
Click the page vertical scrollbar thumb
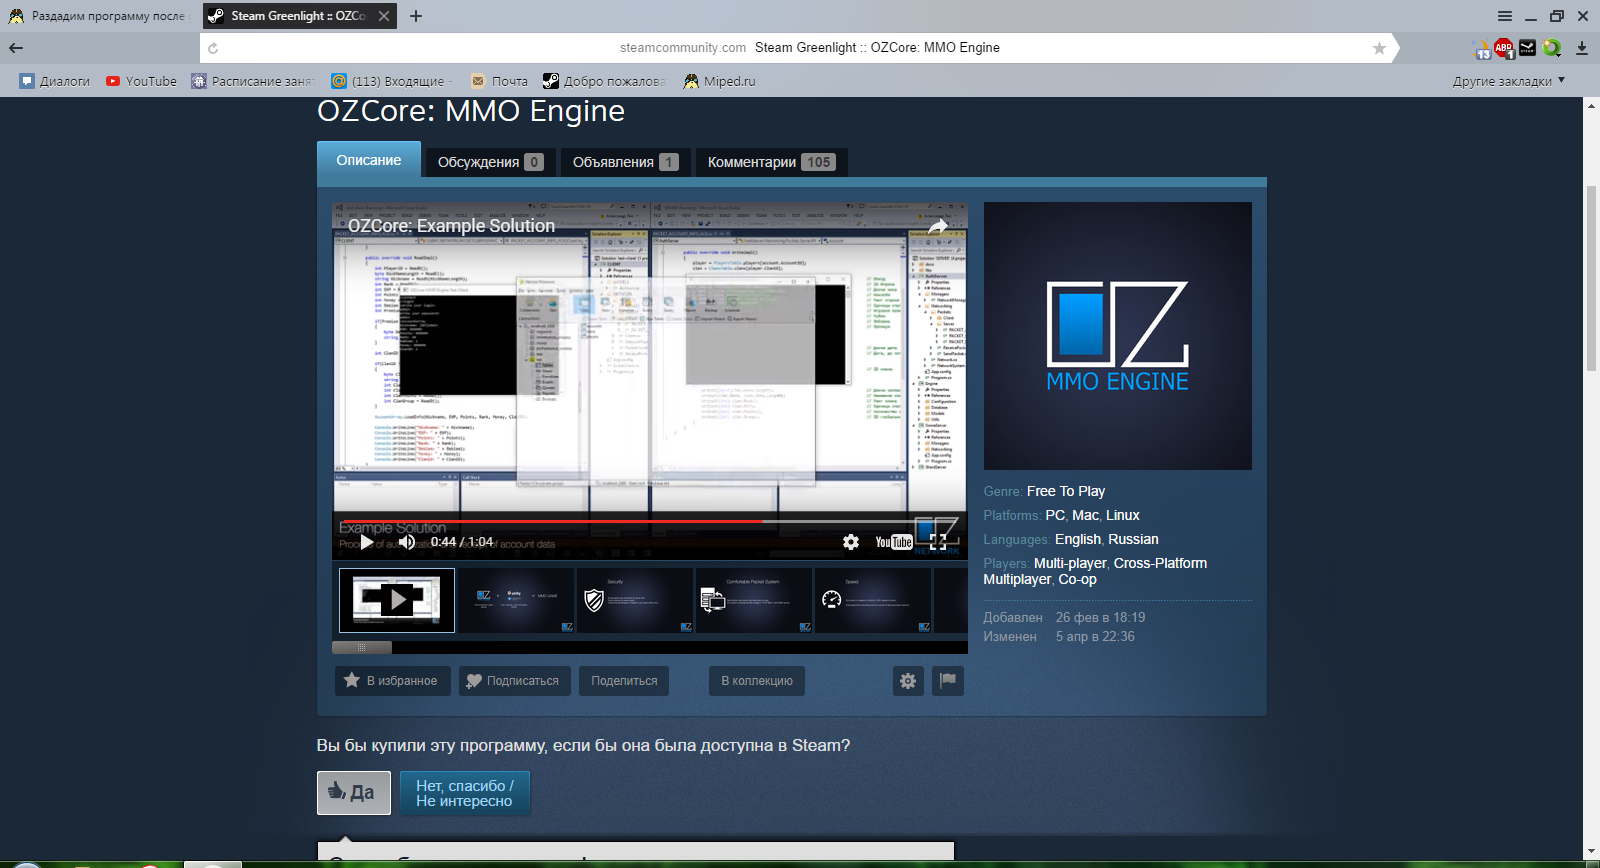[x=1591, y=280]
